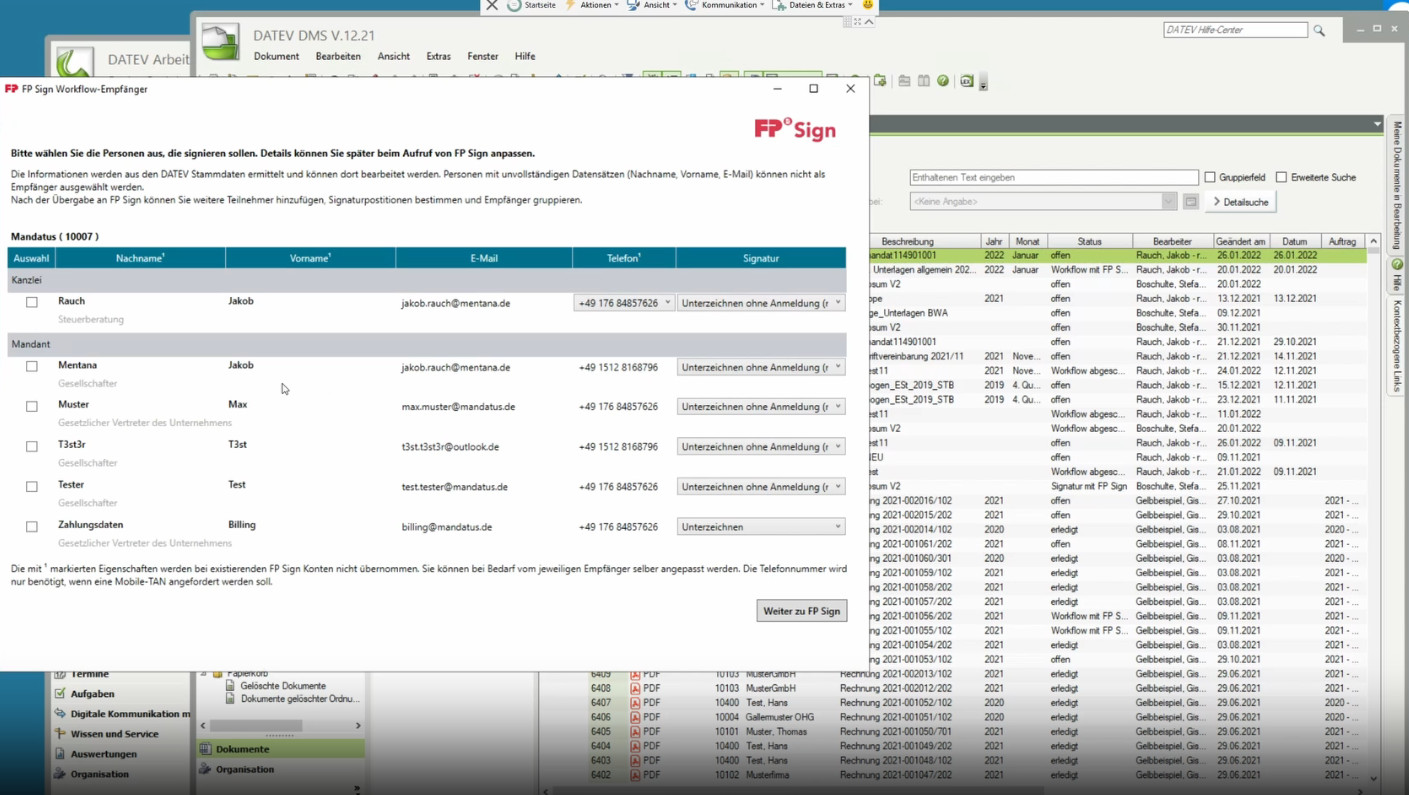The height and width of the screenshot is (795, 1409).
Task: Open the Extras menu in DATEV DMS
Action: pos(438,56)
